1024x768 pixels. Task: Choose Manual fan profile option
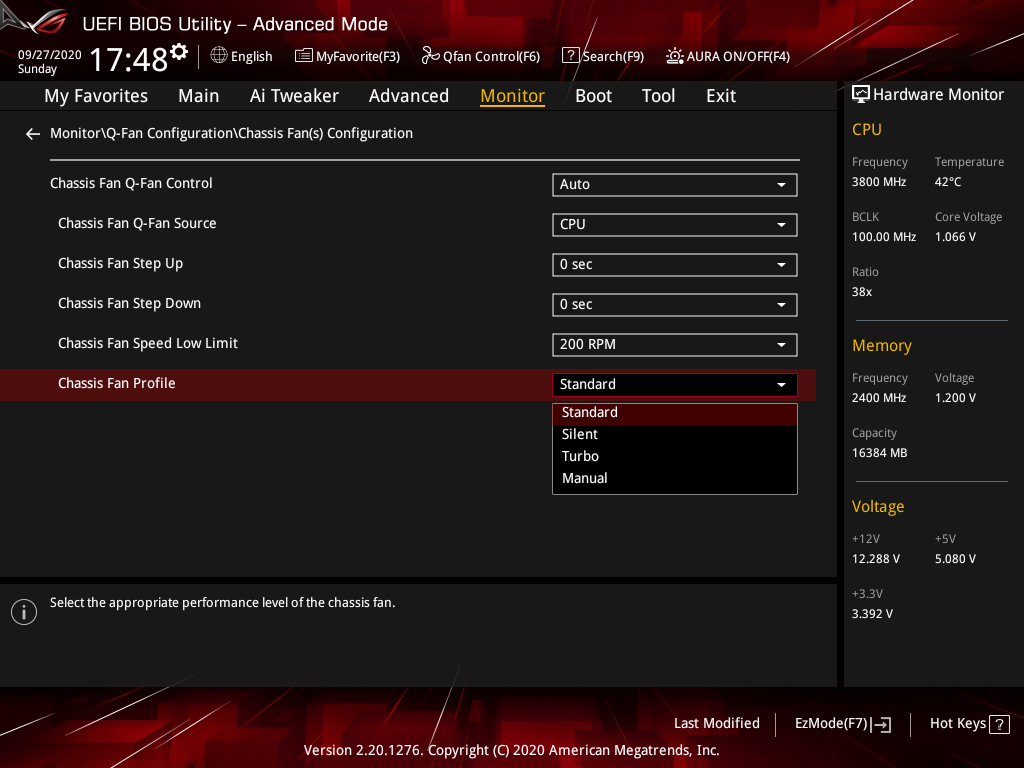675,479
